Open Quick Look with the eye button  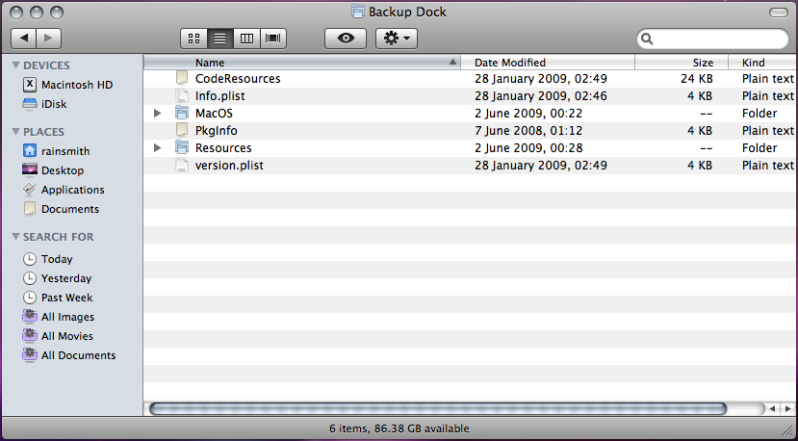(346, 38)
